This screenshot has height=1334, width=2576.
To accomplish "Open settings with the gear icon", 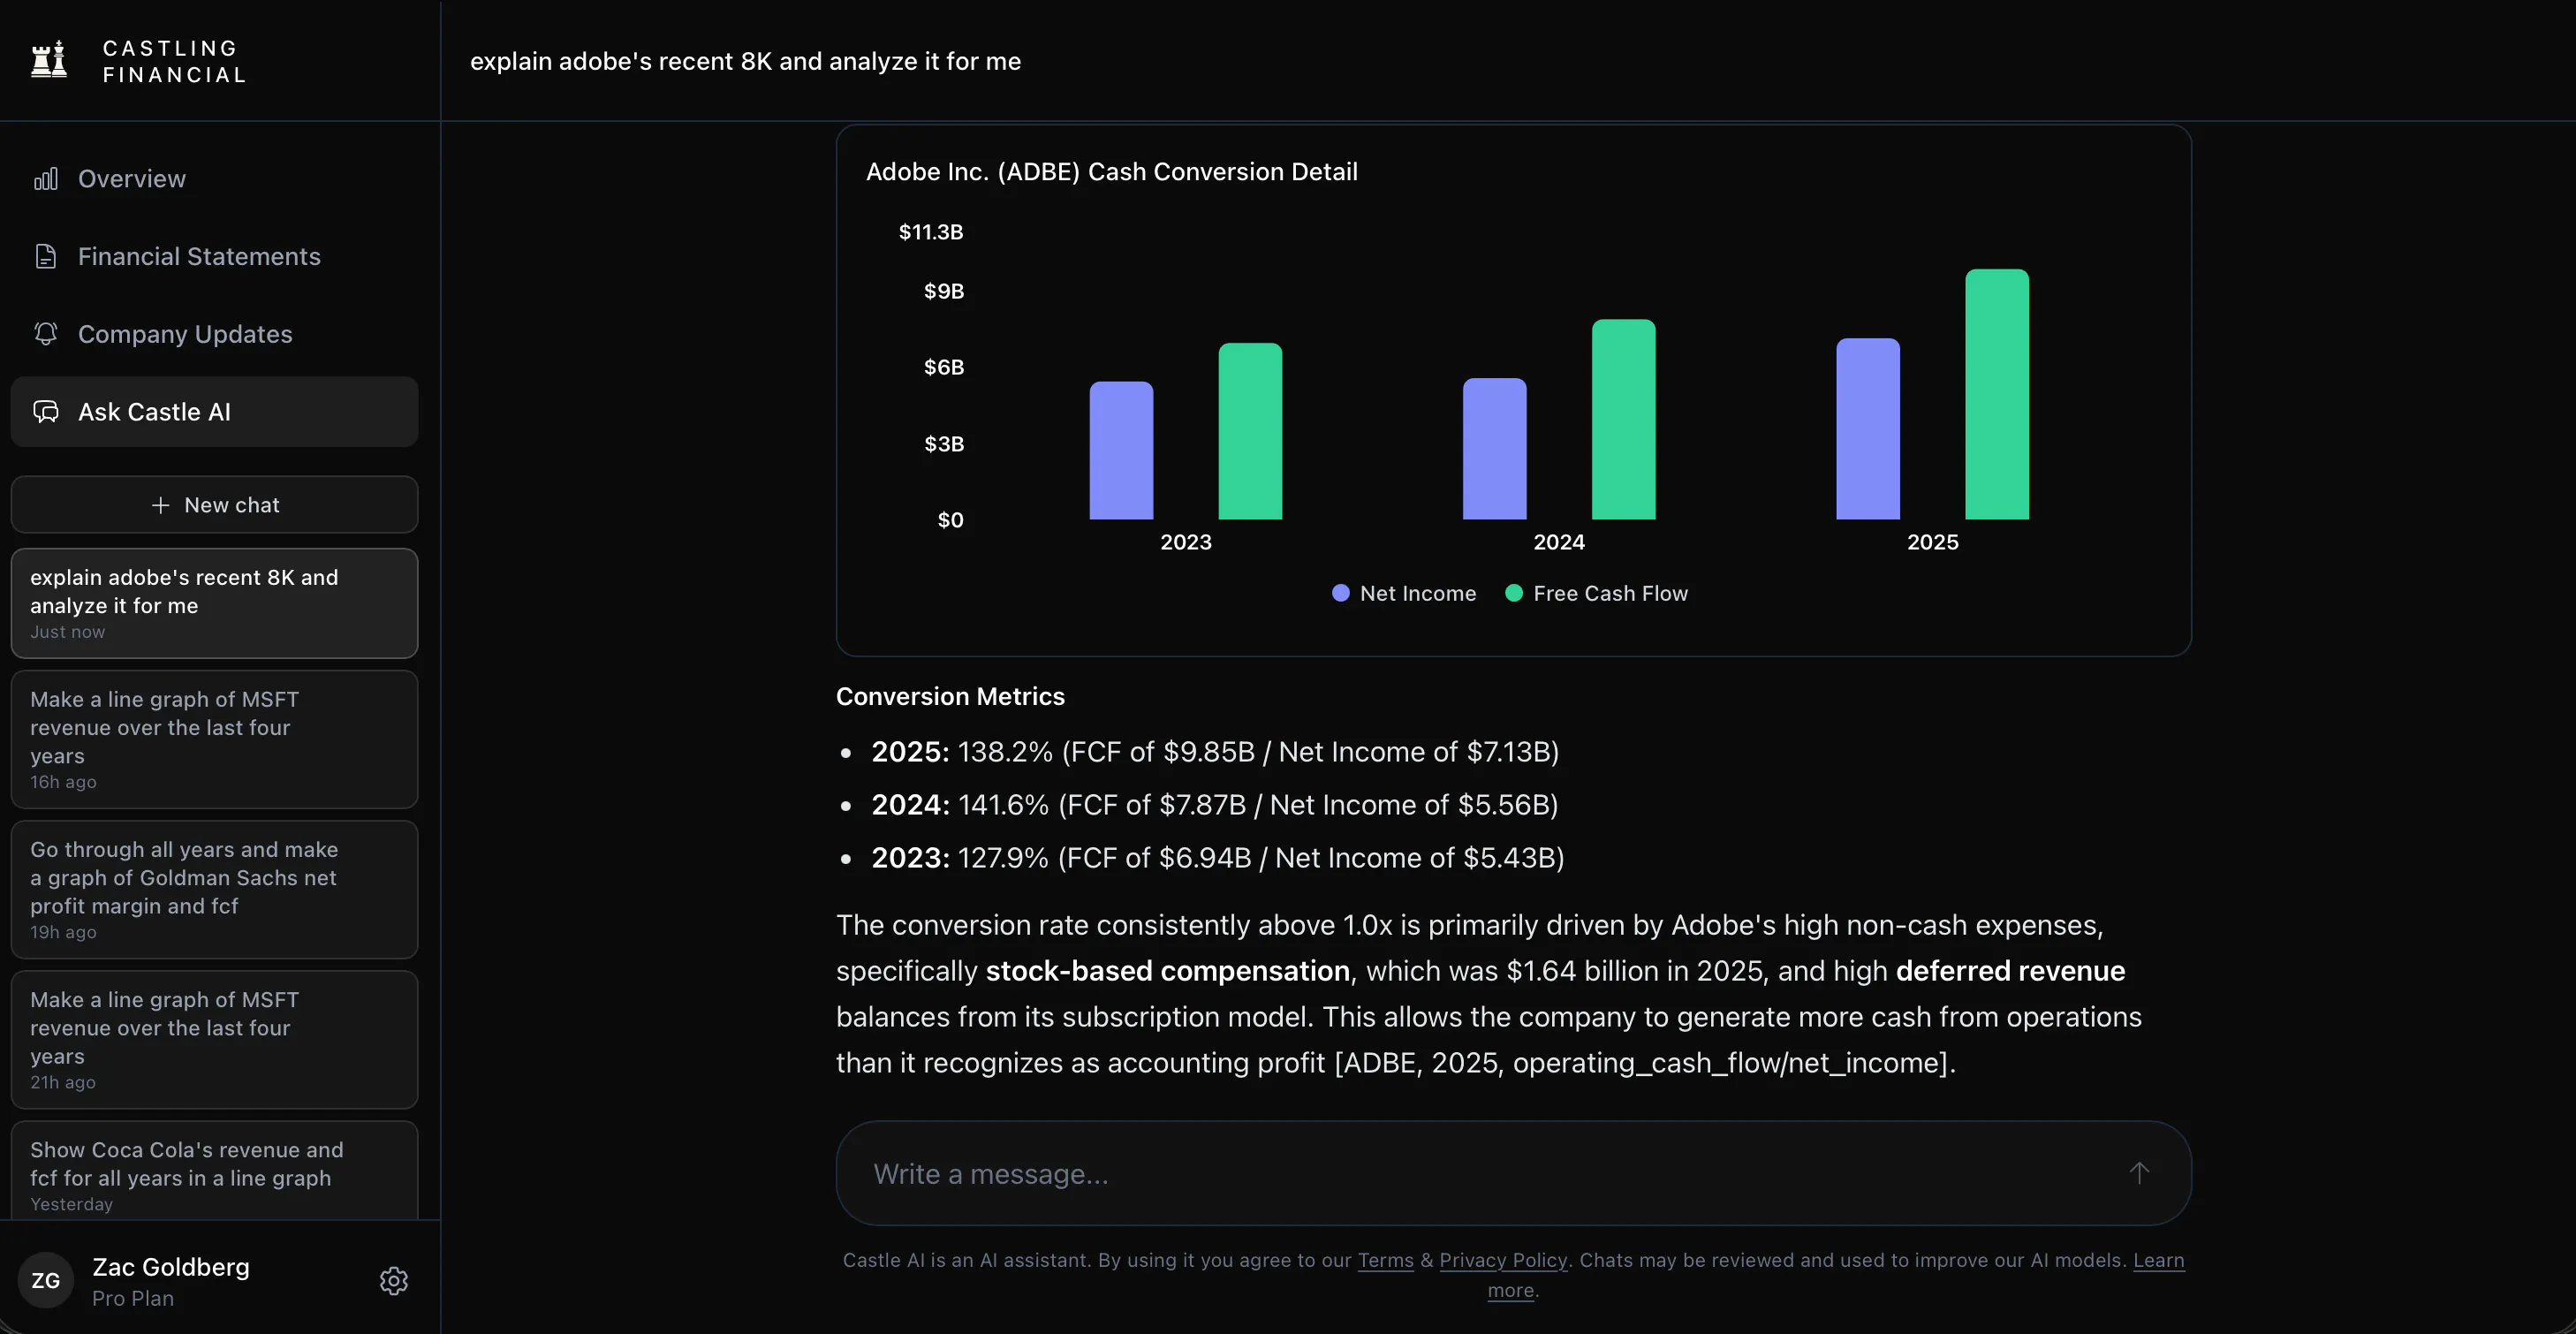I will coord(394,1281).
